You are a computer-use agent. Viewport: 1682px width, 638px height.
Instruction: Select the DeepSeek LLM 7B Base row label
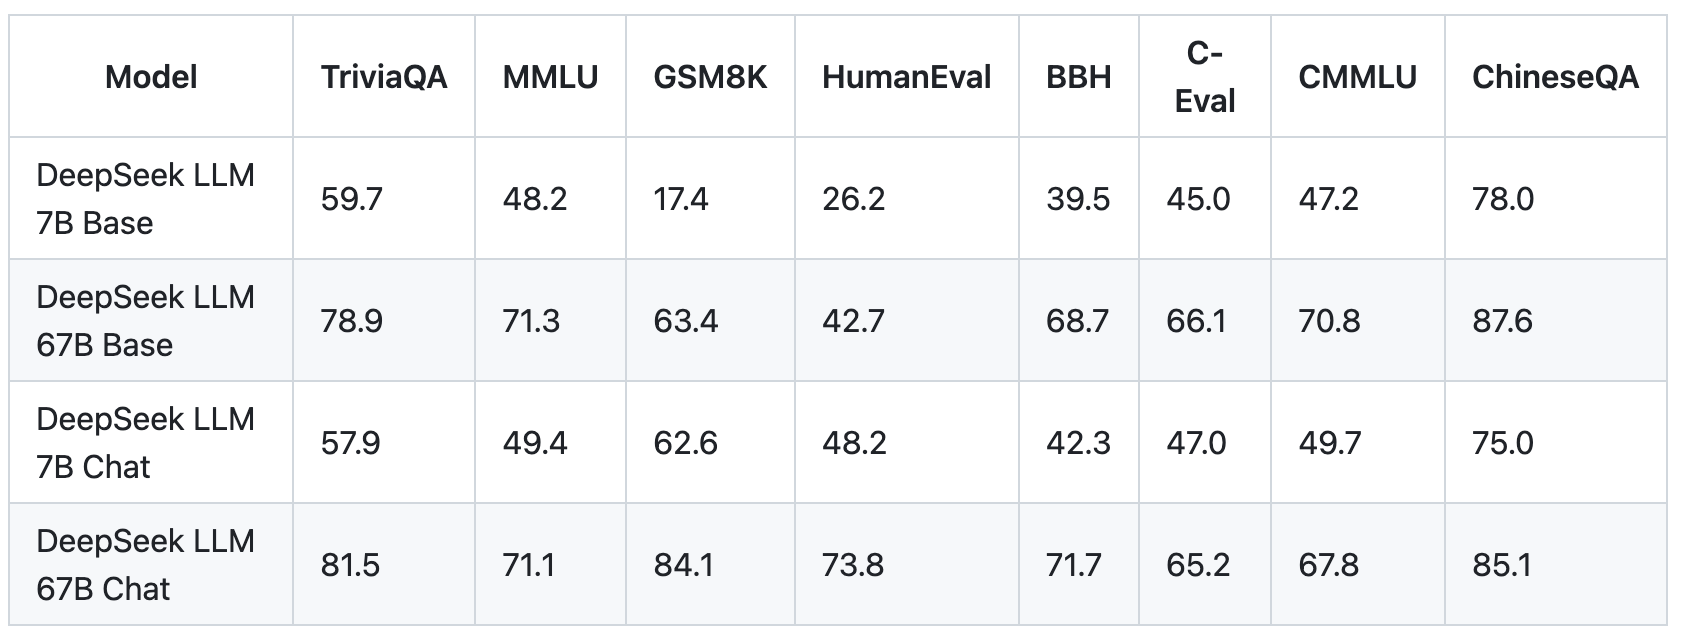(145, 199)
